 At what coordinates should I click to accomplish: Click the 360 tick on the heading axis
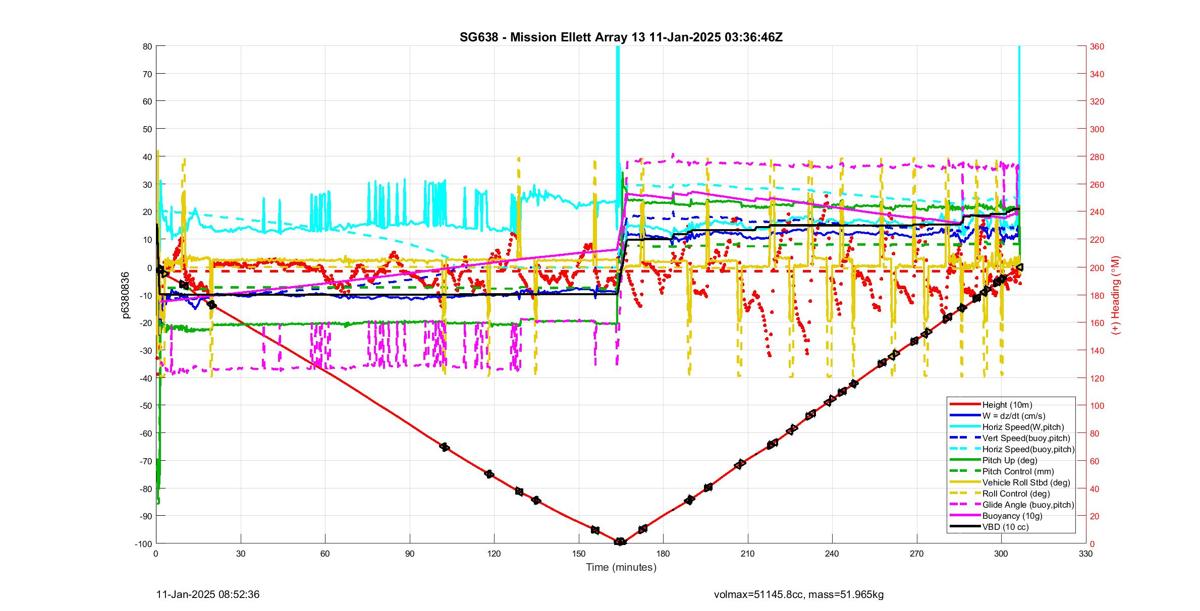(1097, 47)
